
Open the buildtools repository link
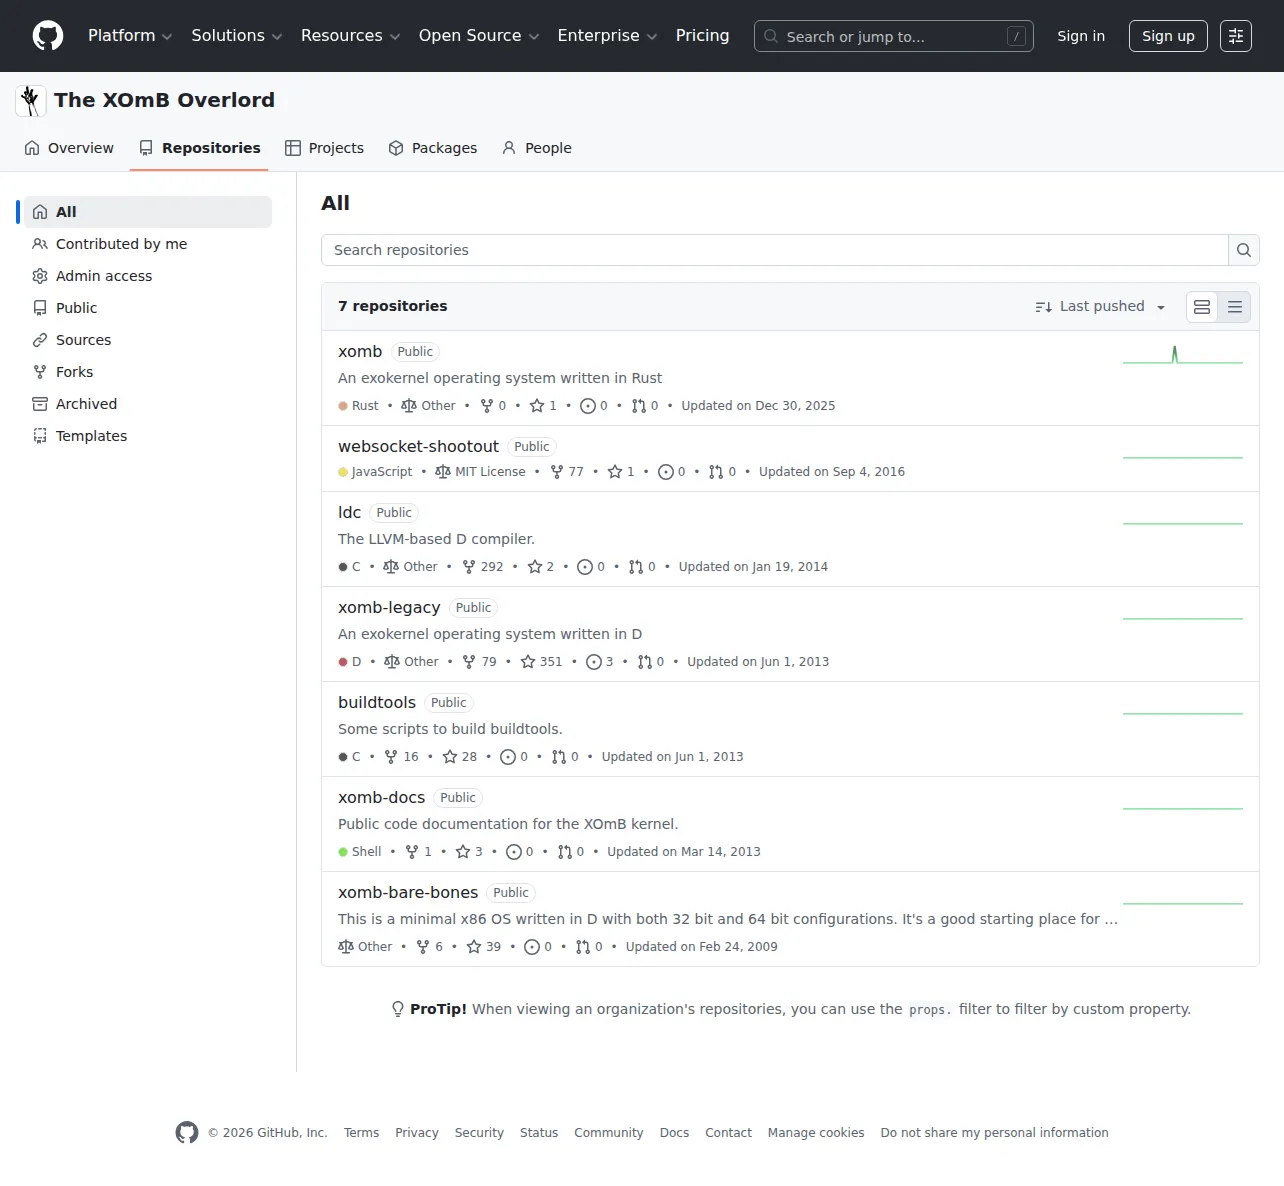377,703
